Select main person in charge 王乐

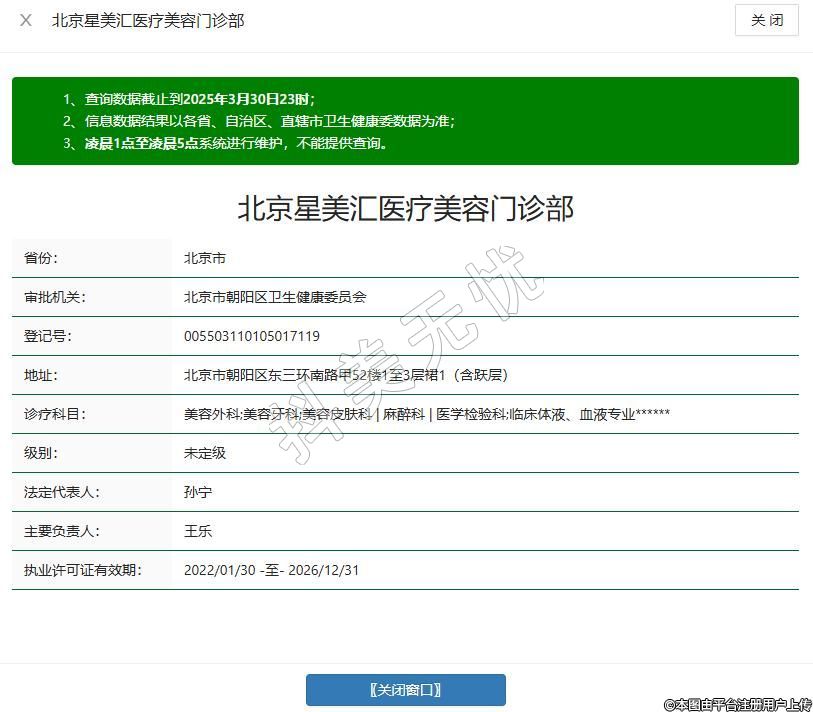point(198,531)
